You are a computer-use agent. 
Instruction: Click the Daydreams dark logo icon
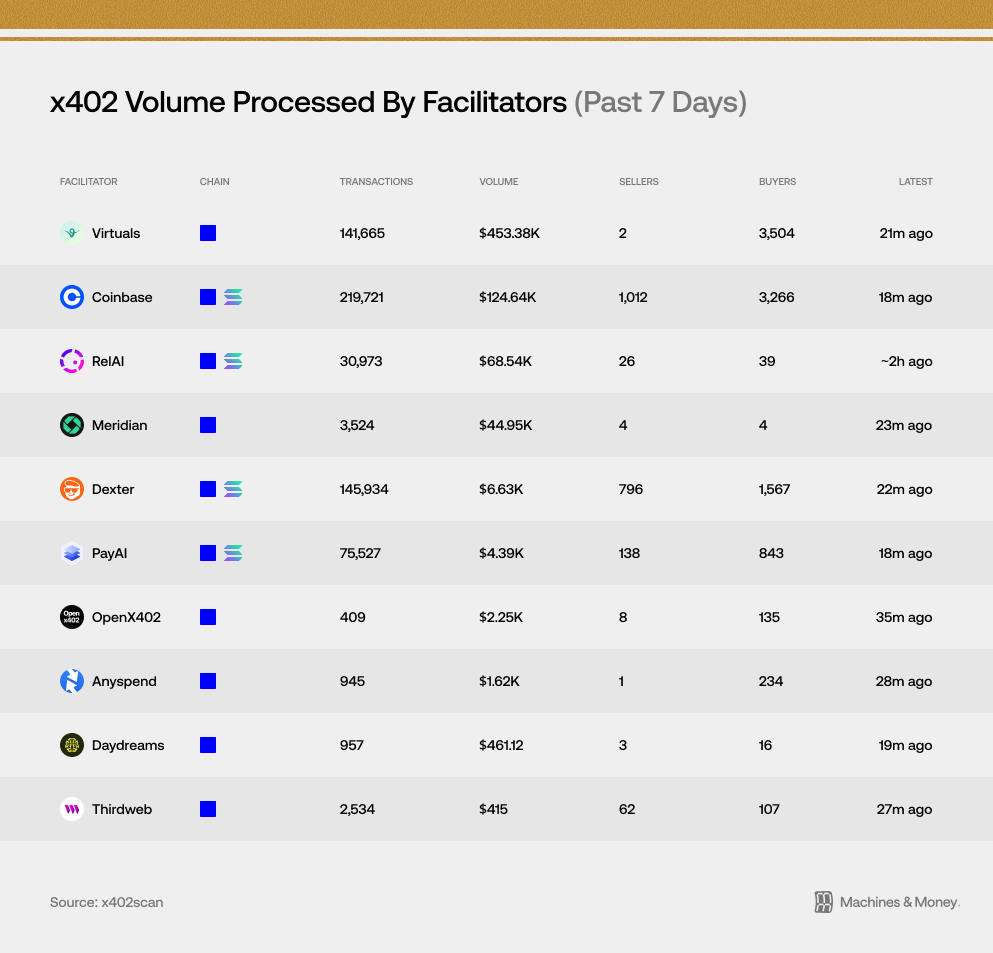[72, 745]
